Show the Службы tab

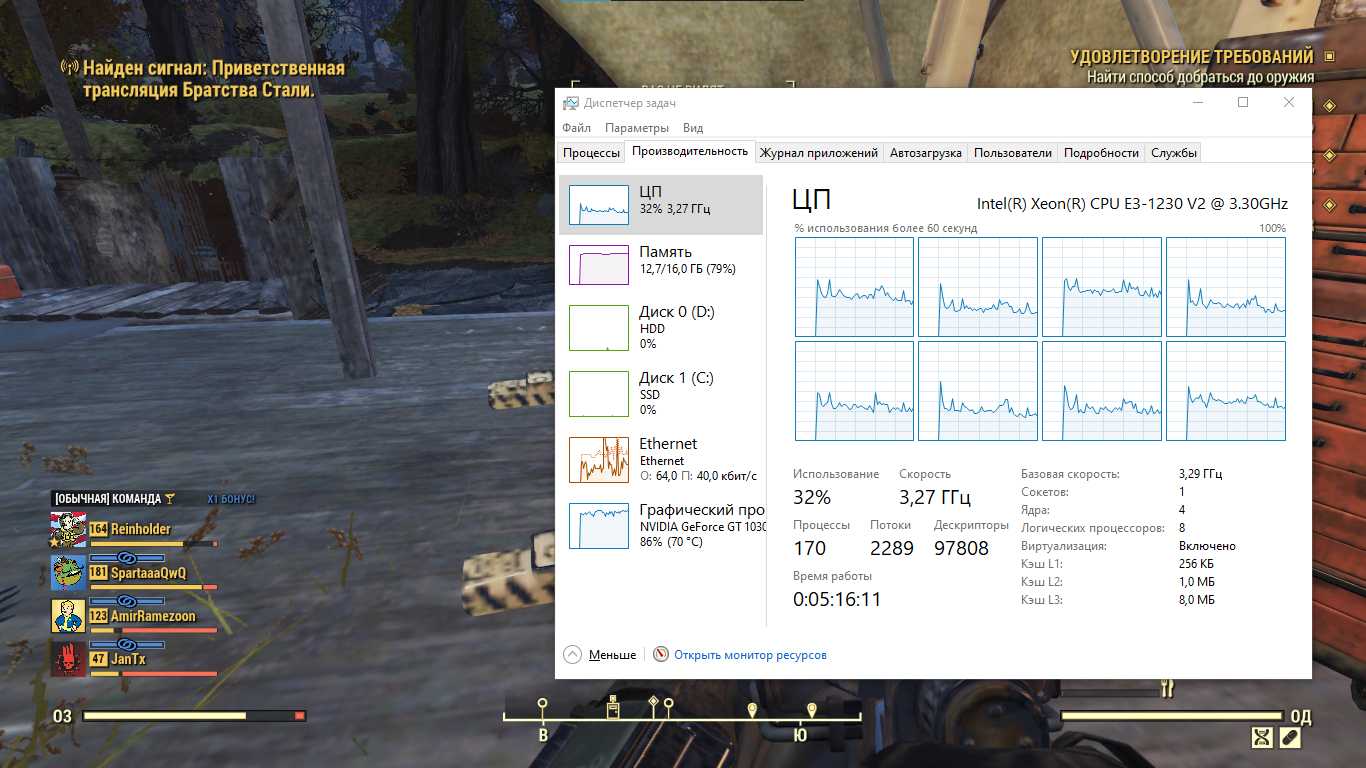[1173, 153]
